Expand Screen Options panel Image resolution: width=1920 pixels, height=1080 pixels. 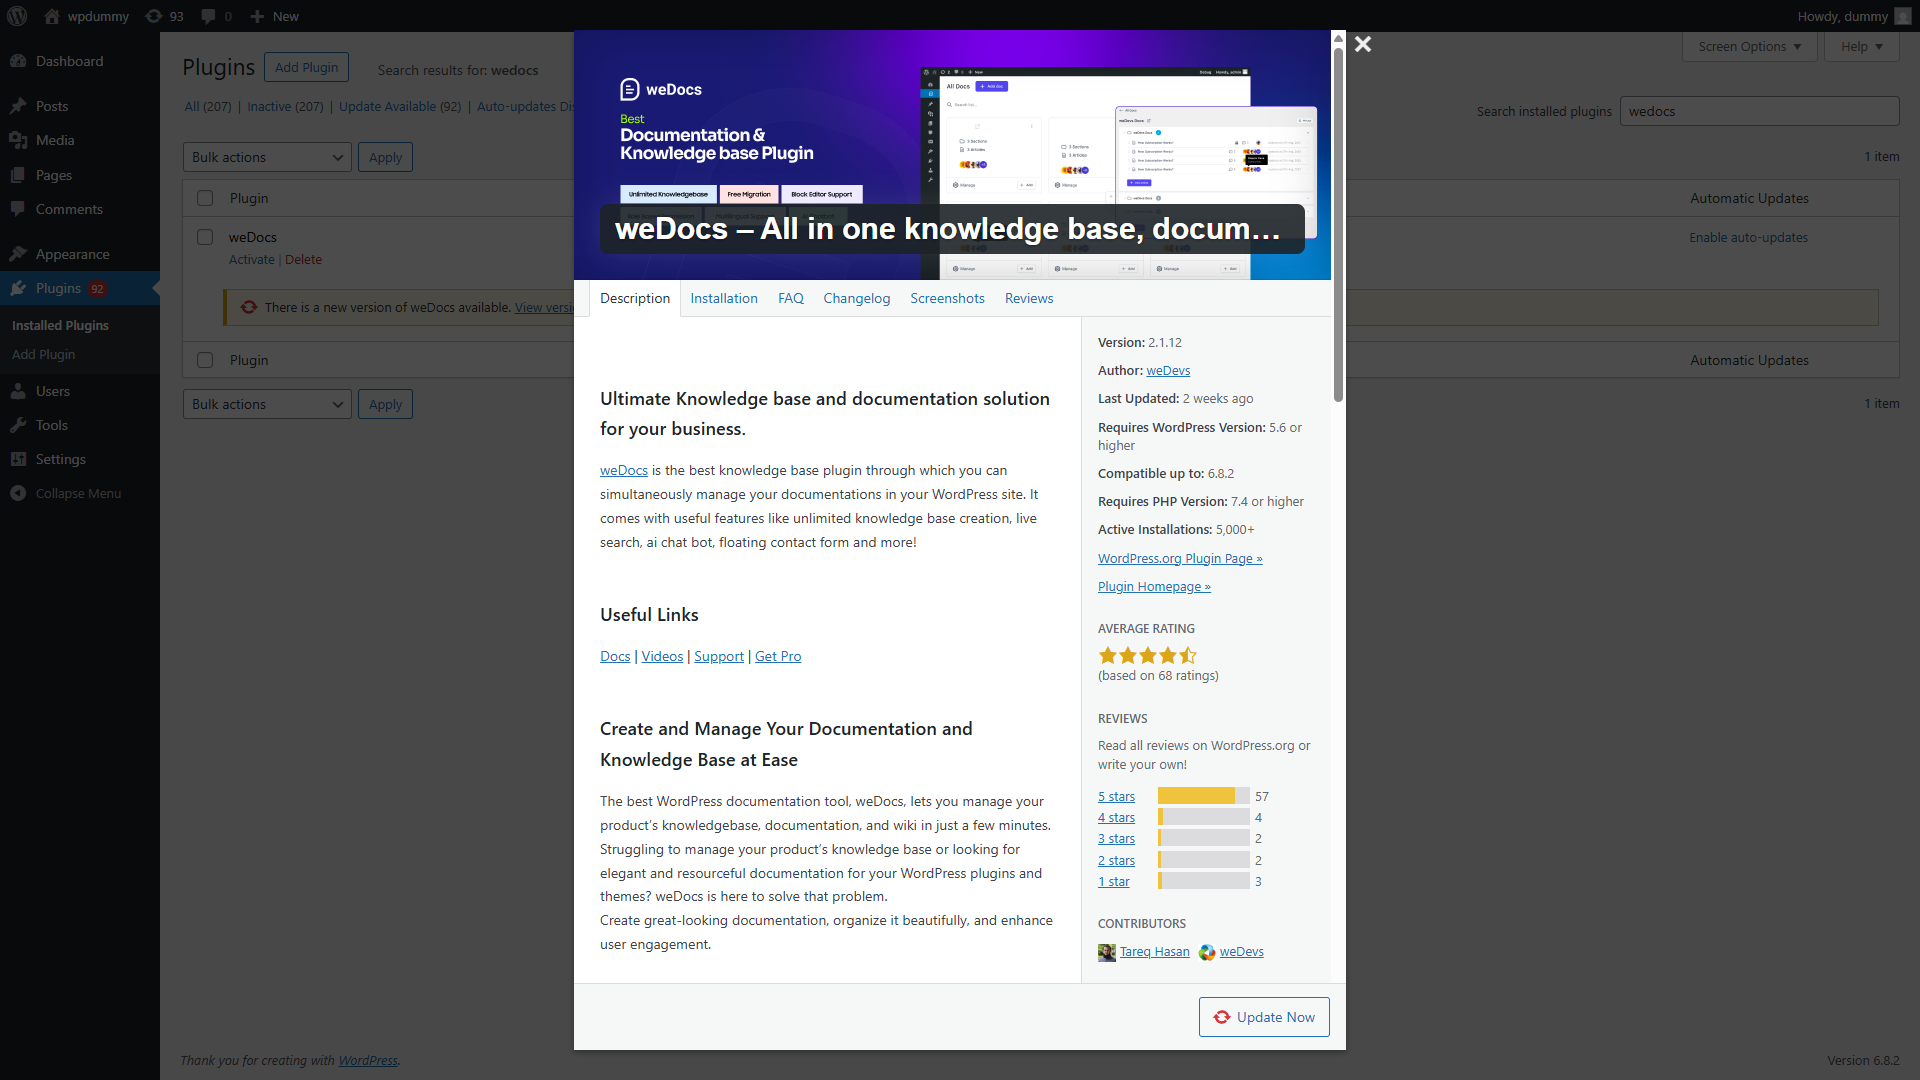click(1749, 46)
